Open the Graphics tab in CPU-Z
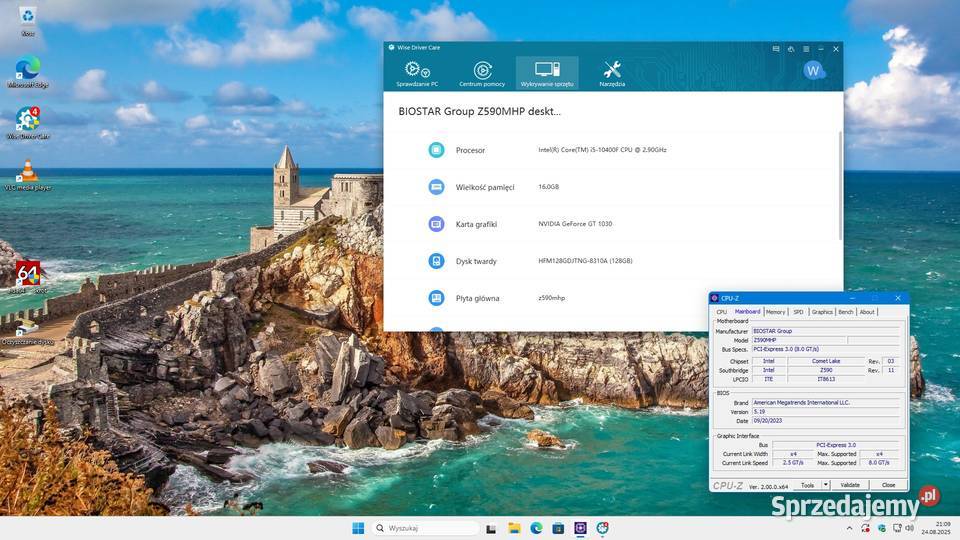Image resolution: width=960 pixels, height=540 pixels. [822, 312]
